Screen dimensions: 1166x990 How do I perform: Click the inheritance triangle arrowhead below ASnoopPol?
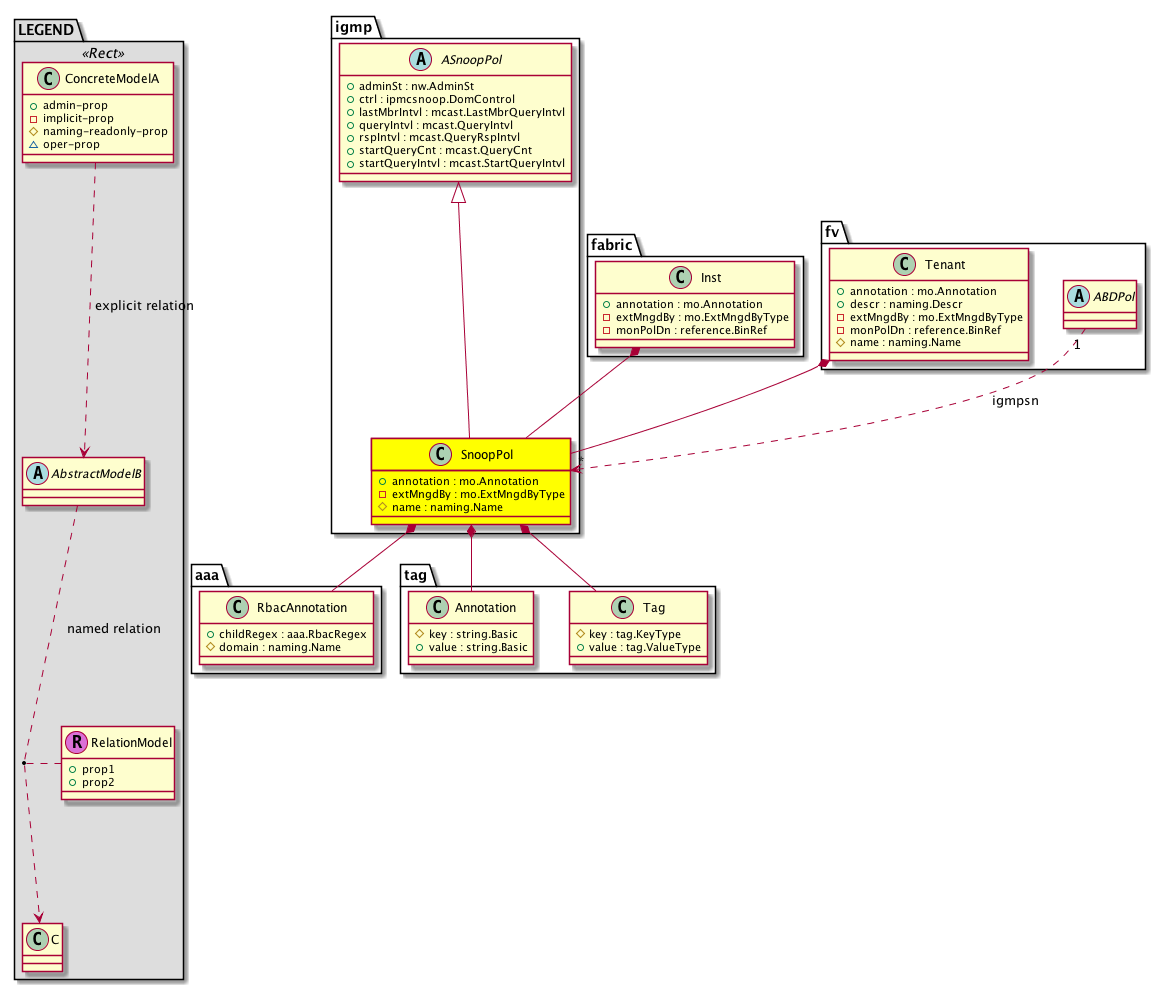(x=458, y=196)
